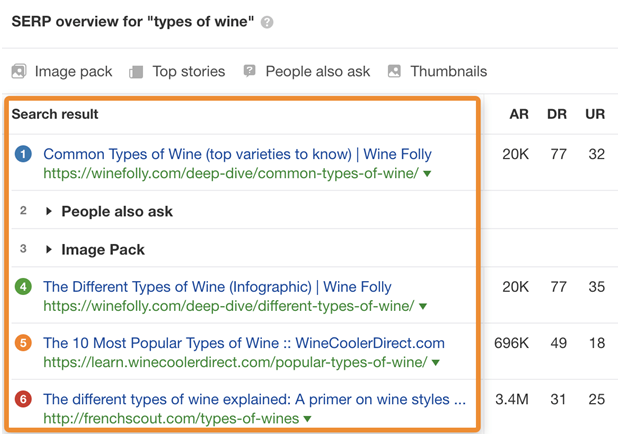
Task: Click the AR column header
Action: coord(519,114)
